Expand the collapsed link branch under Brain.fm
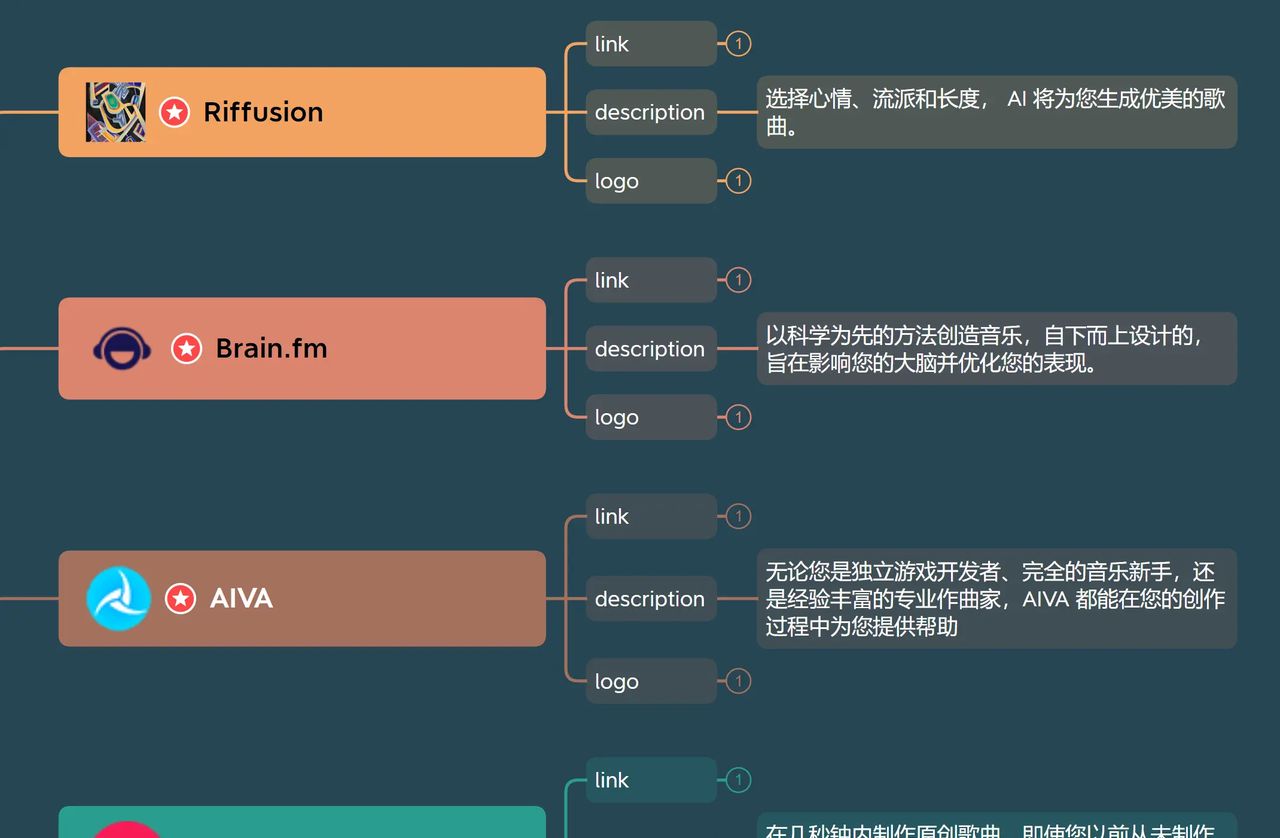The width and height of the screenshot is (1280, 838). point(737,280)
